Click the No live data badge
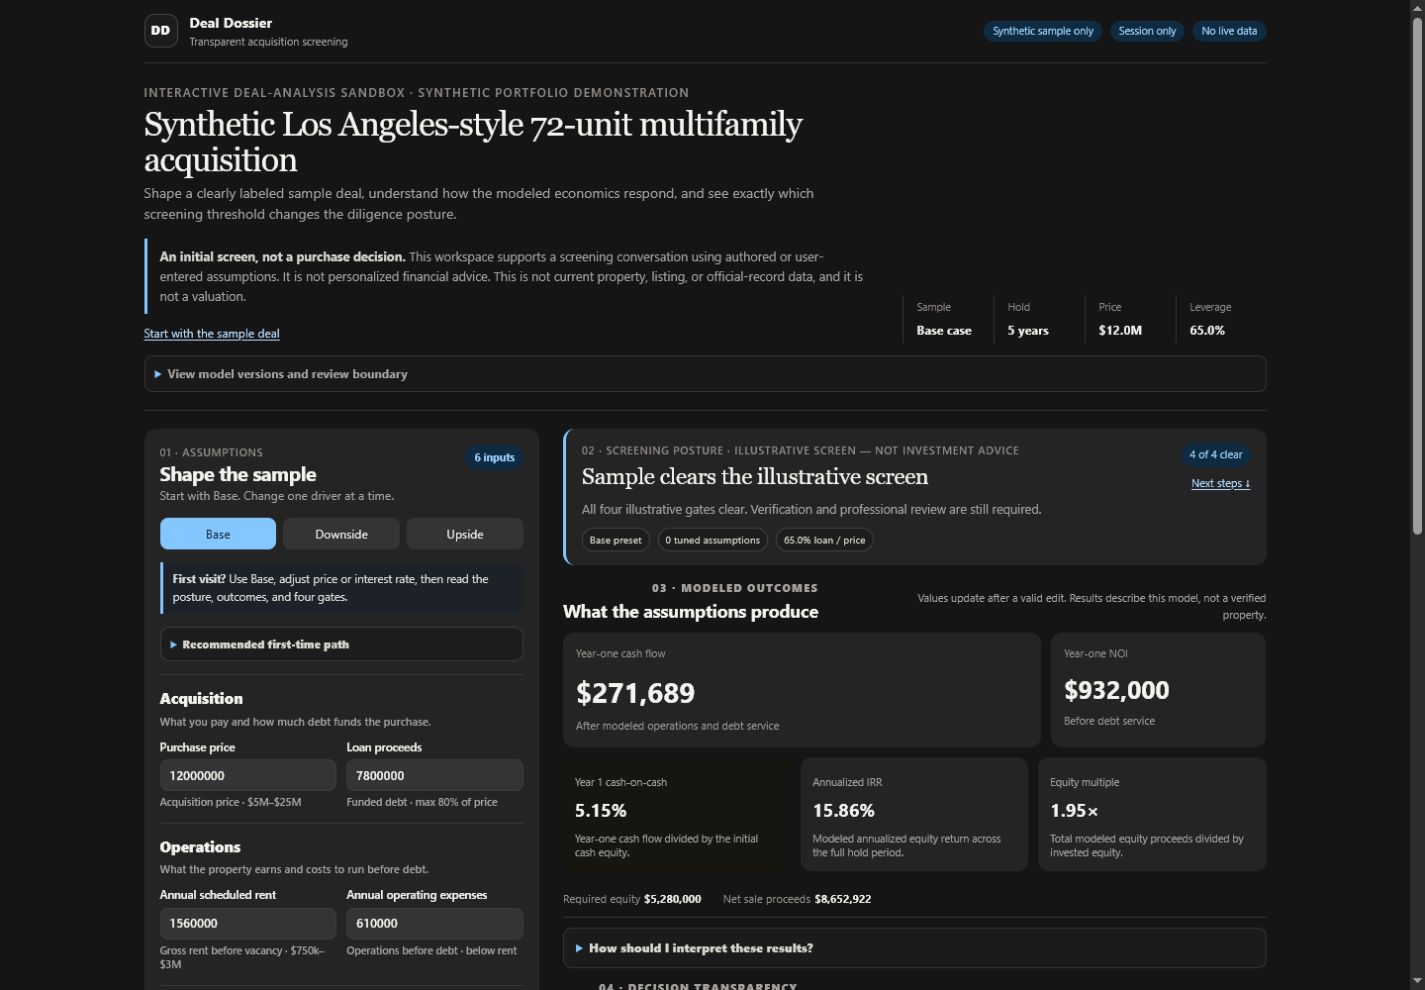 1229,31
